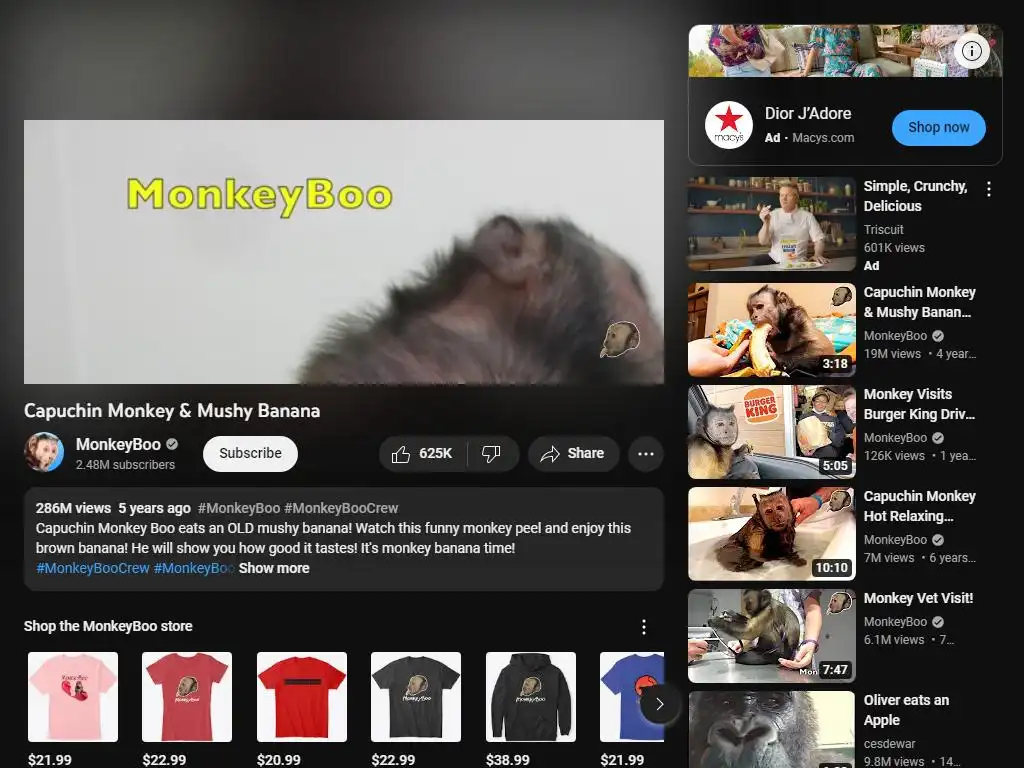Click the 601K views text on Triscuit ad
The image size is (1024, 768).
point(894,248)
